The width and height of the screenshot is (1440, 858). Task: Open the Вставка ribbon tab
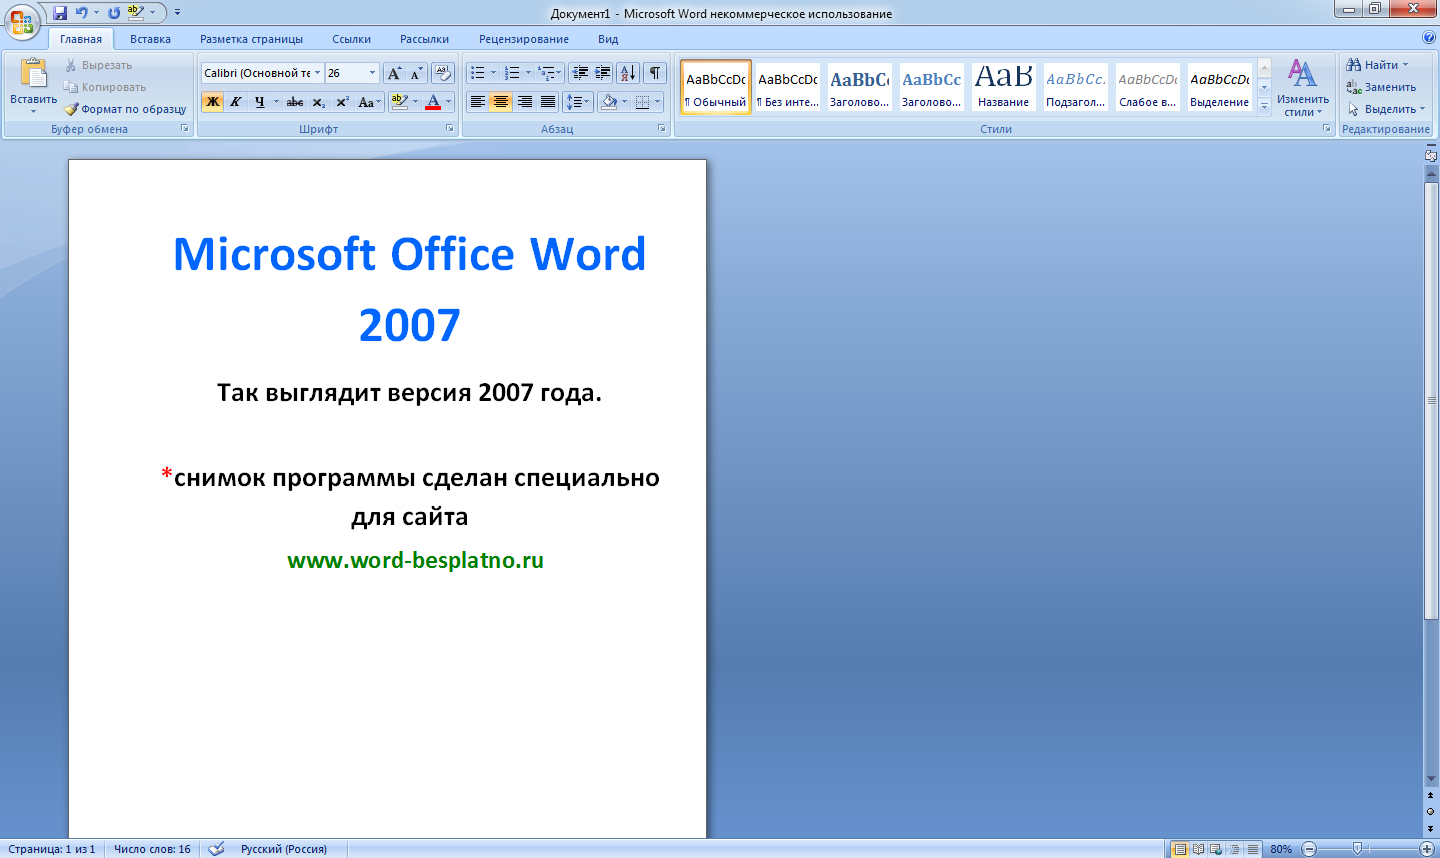[x=150, y=39]
